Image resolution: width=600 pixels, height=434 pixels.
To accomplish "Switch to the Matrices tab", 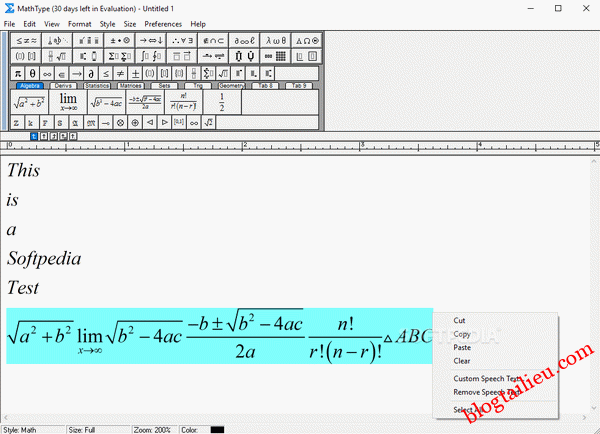I will 130,86.
